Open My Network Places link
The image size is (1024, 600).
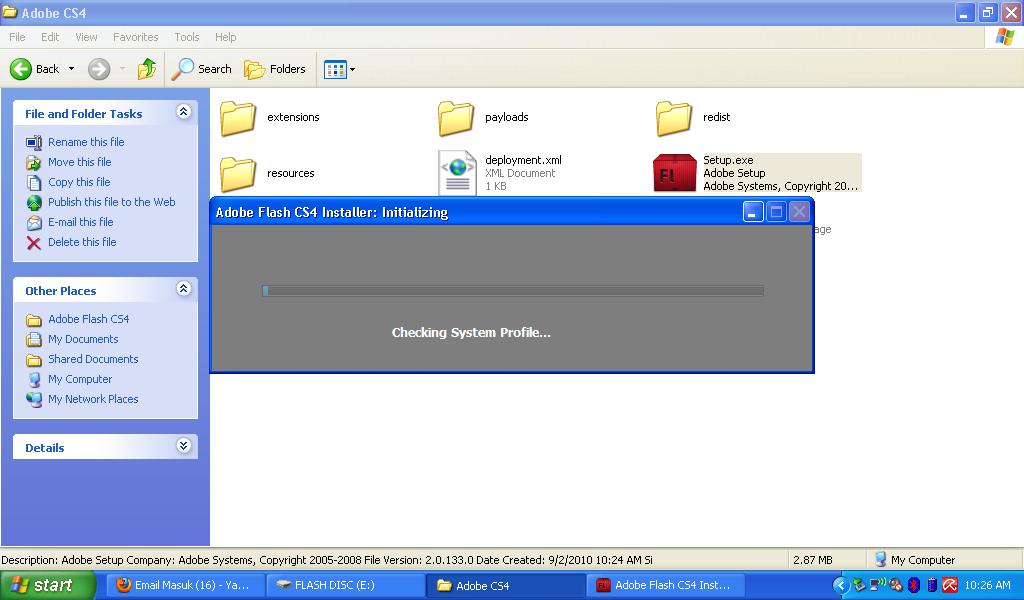93,399
